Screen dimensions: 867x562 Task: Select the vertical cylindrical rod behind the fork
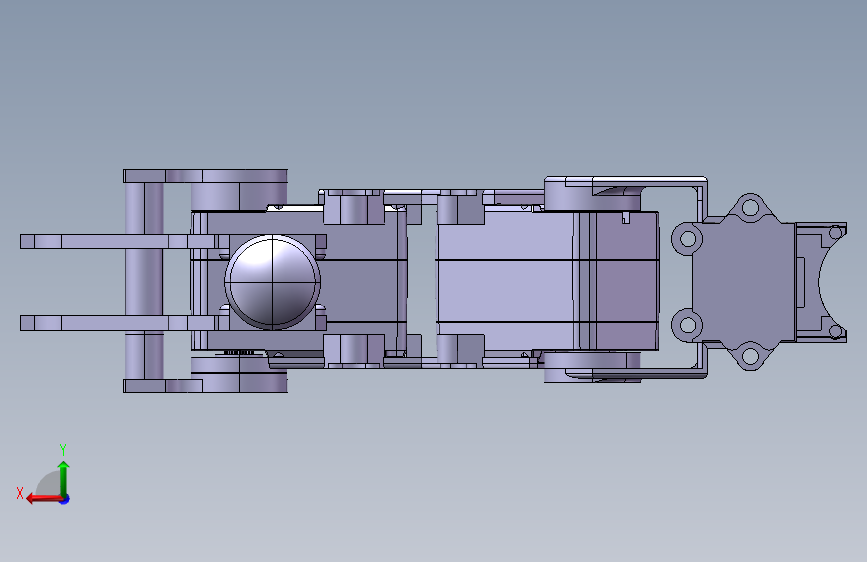(x=144, y=281)
